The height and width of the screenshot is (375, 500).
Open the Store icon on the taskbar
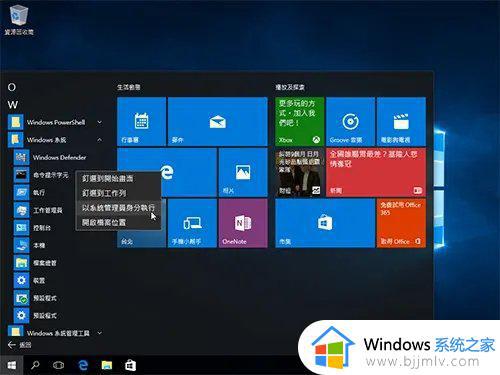130,365
